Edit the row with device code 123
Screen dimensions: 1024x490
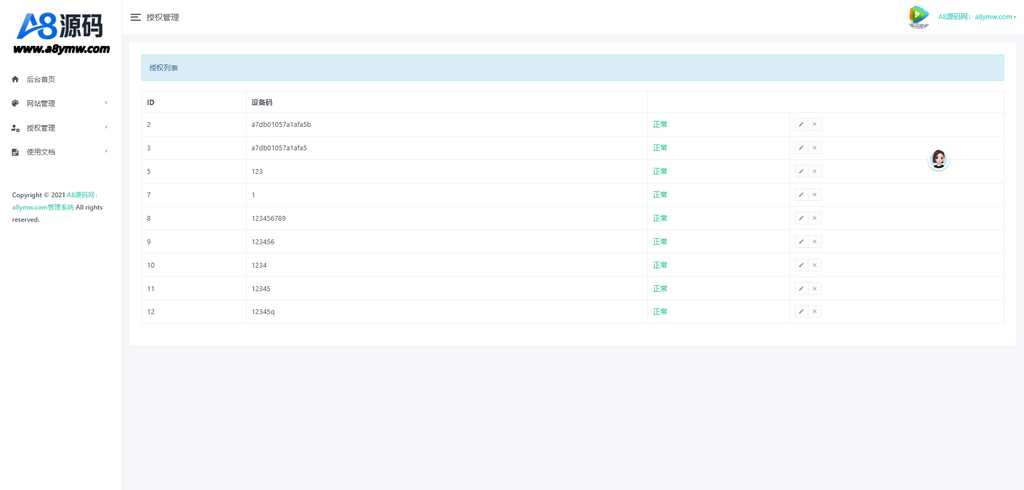click(x=801, y=171)
